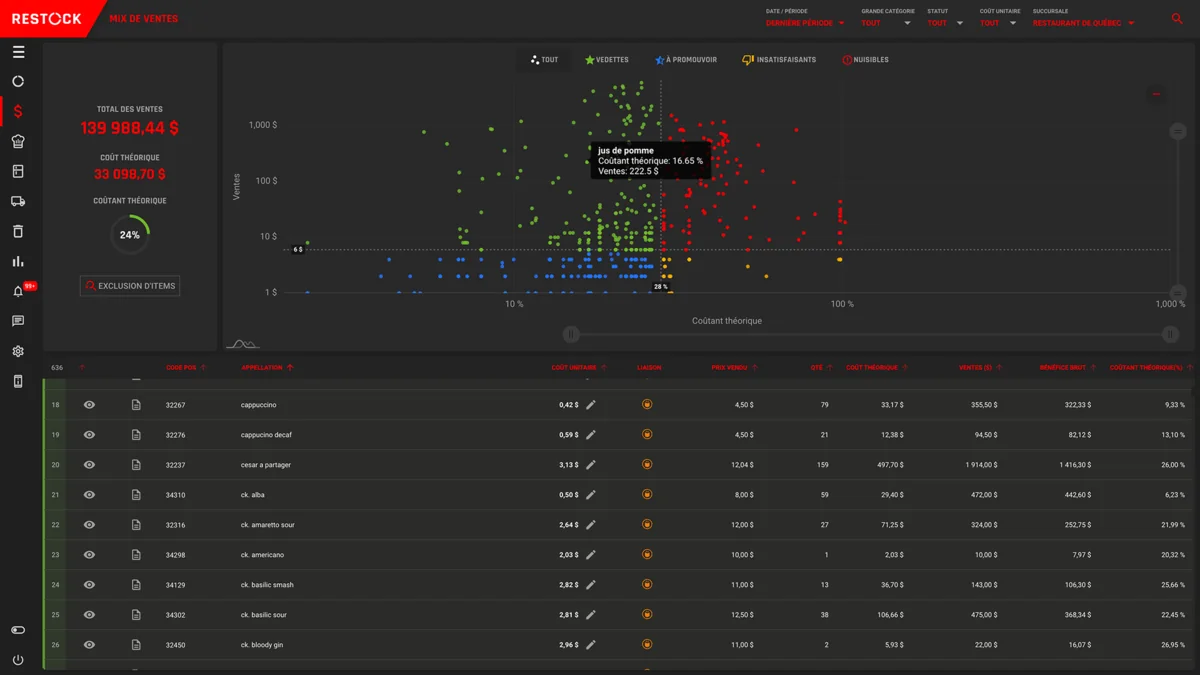Viewport: 1200px width, 675px height.
Task: Click the Restock logo
Action: pos(46,19)
